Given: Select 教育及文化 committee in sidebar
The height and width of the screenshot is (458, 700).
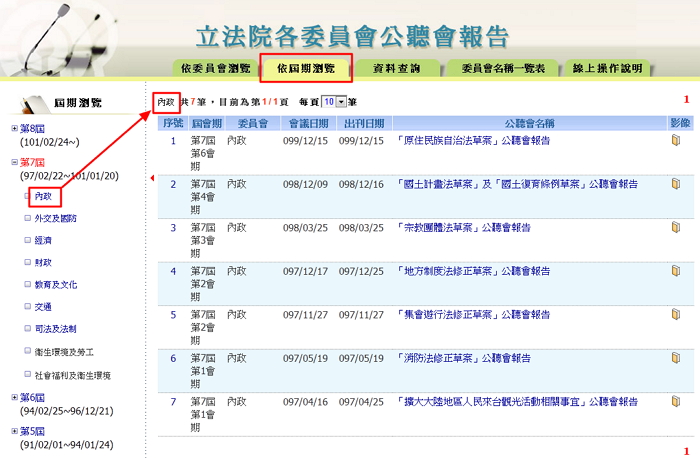Looking at the screenshot, I should click(56, 284).
